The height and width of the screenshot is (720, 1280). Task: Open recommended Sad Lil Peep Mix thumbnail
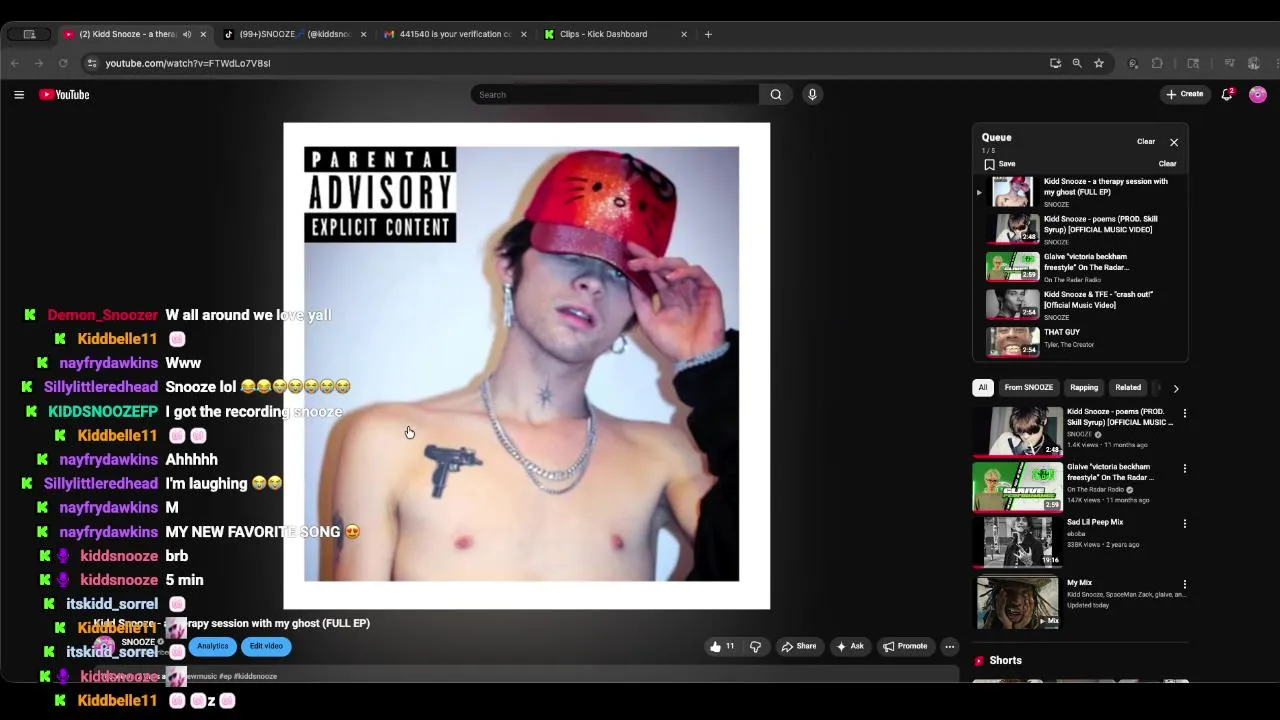pos(1017,543)
